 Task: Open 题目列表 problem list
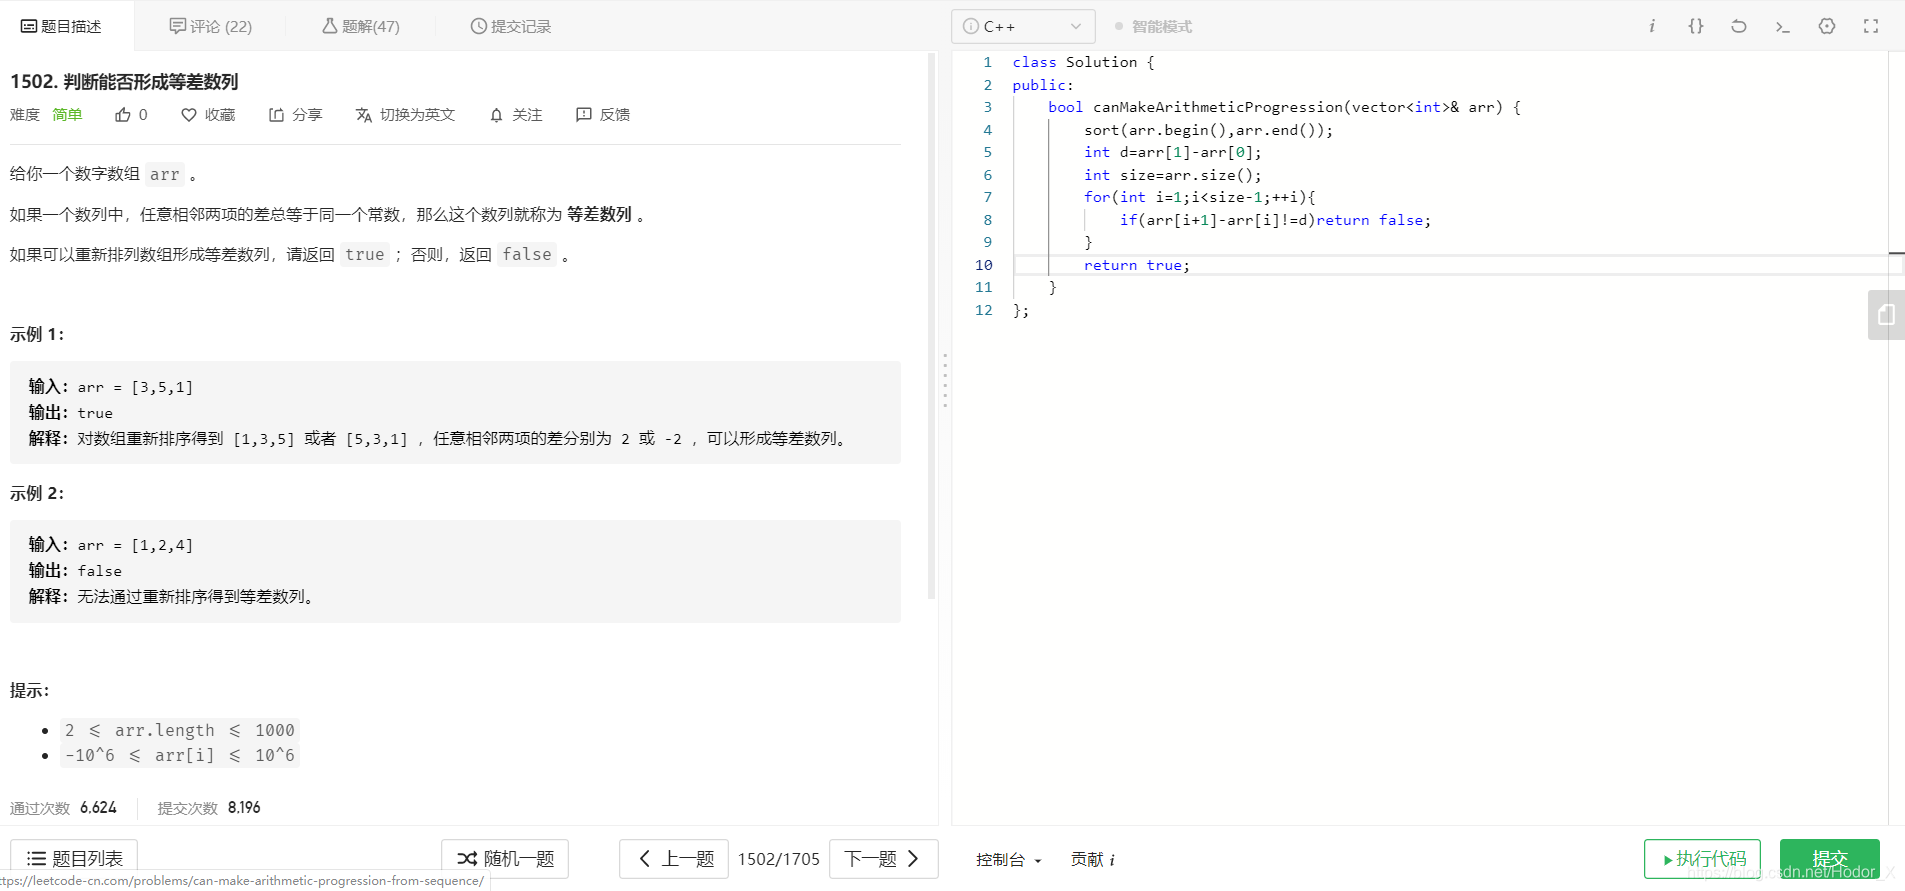click(74, 859)
